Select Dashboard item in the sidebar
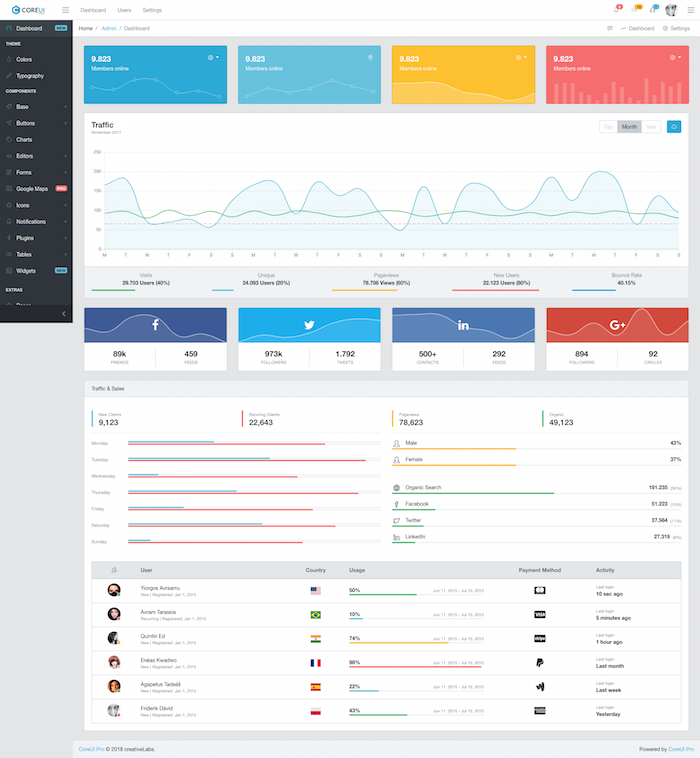 [x=36, y=29]
